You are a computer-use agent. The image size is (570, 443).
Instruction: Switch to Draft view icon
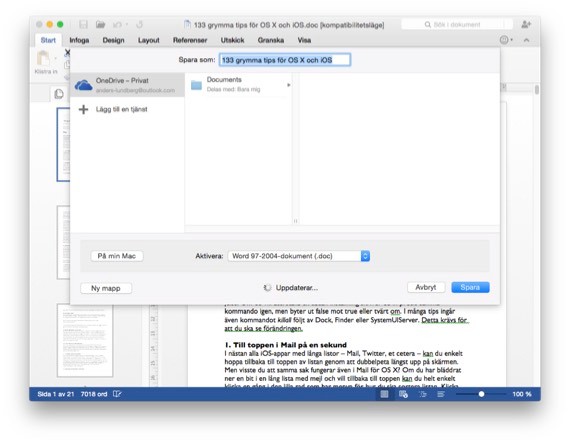pos(441,394)
